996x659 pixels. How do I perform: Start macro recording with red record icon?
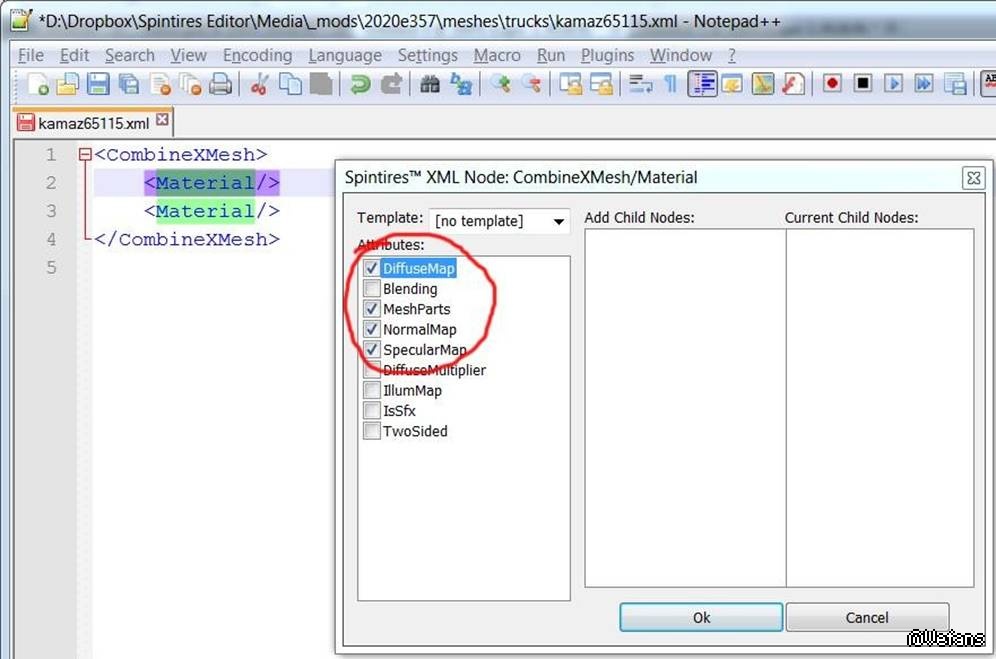[832, 84]
